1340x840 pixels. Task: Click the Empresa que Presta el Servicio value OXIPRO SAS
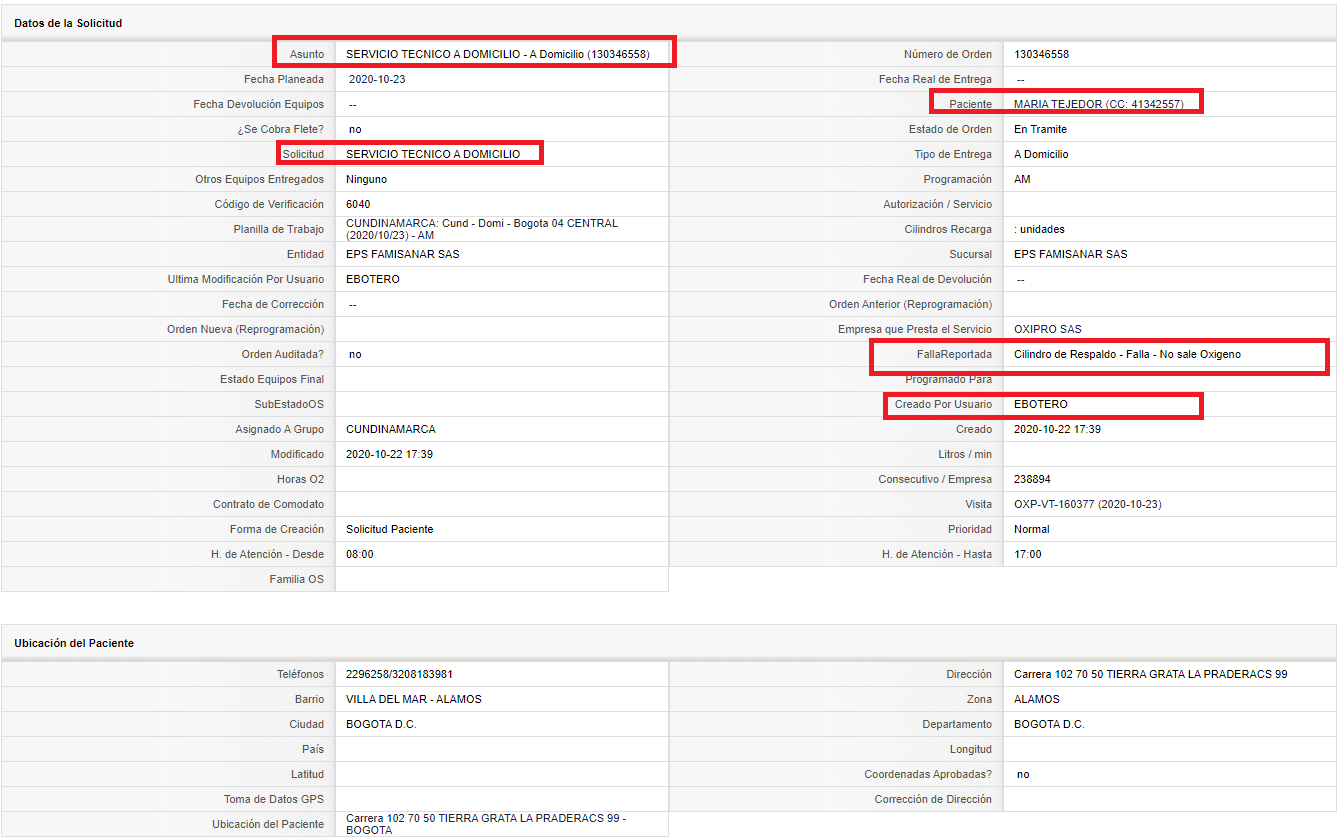point(1048,329)
